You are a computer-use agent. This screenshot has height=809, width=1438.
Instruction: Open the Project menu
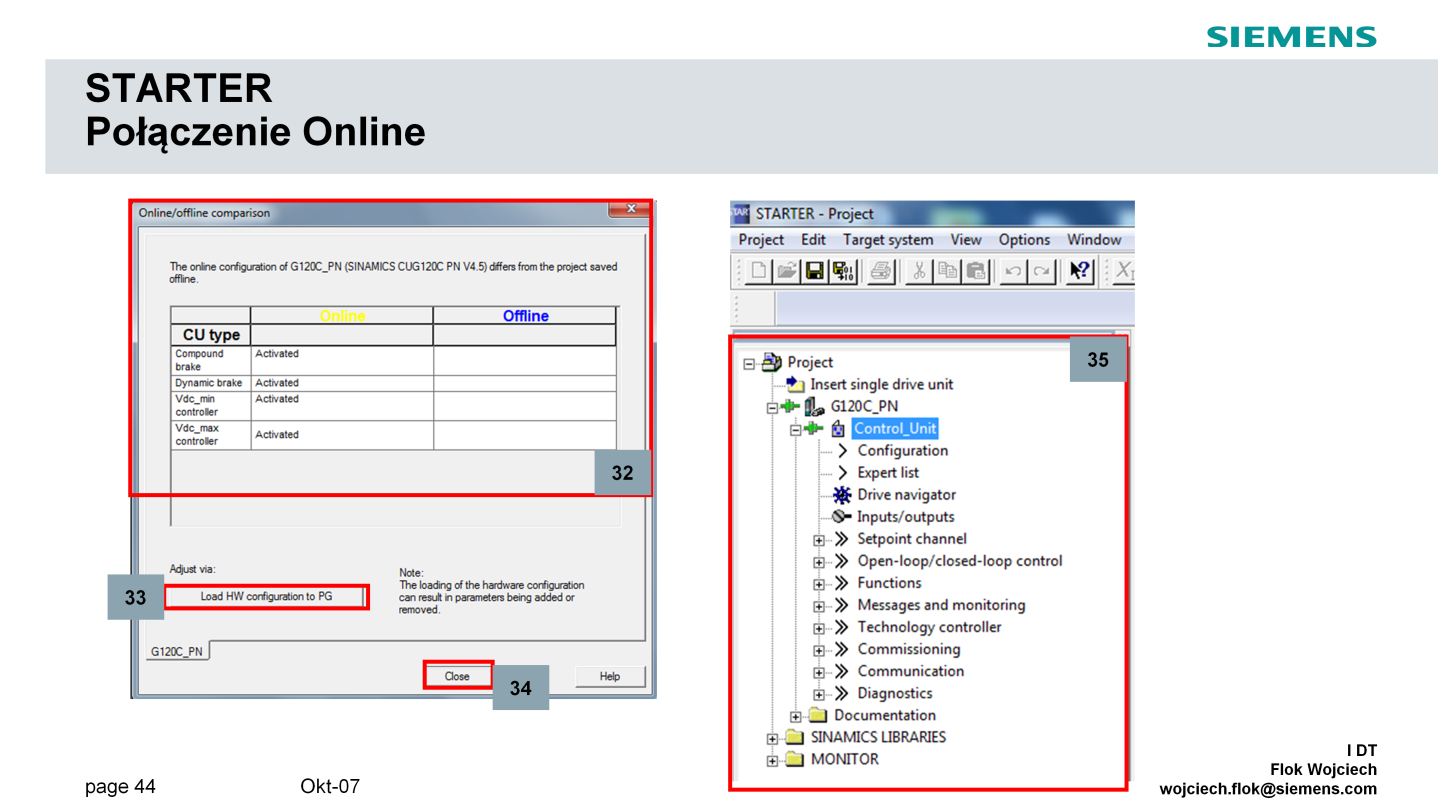point(761,239)
